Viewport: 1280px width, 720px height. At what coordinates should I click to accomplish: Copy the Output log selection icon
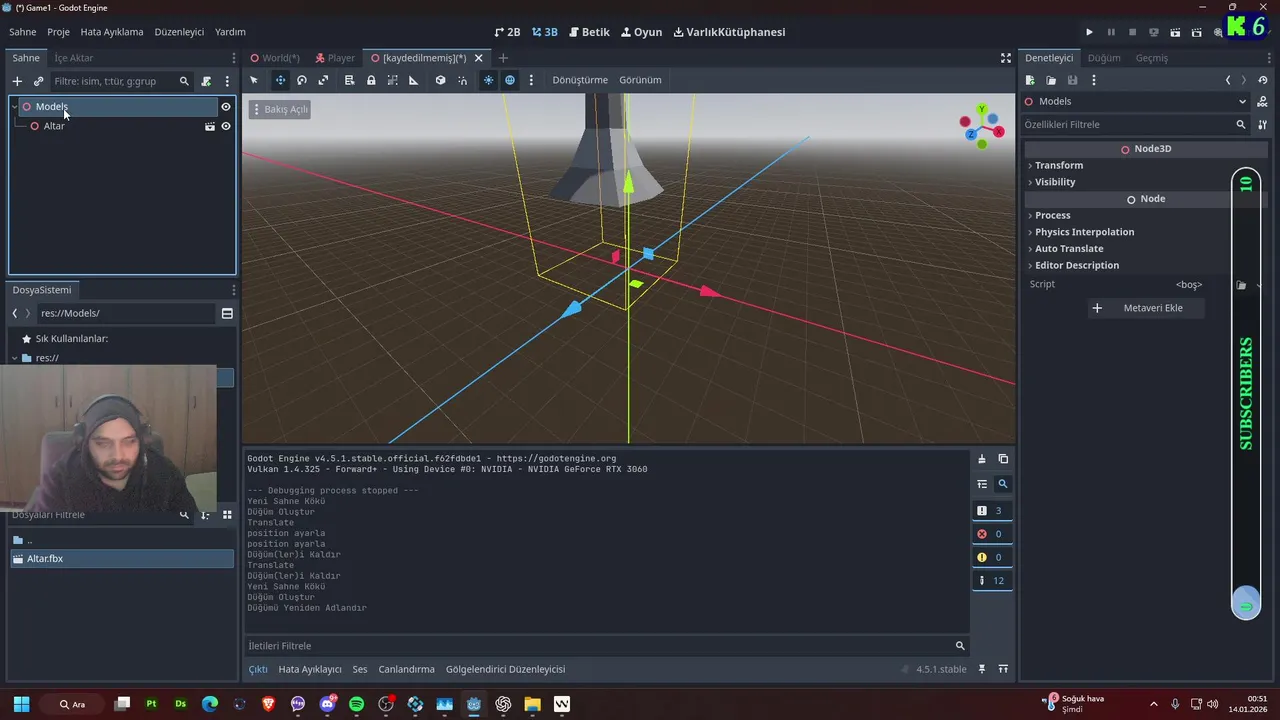pos(1003,459)
